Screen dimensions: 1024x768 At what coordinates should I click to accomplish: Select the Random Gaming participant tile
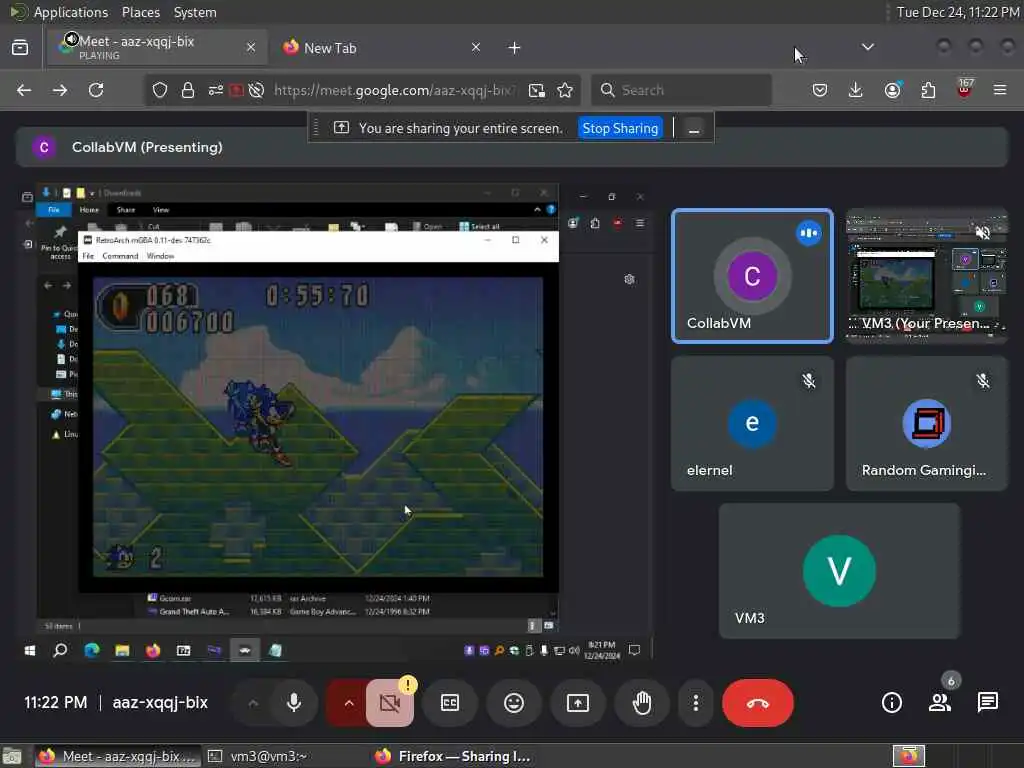coord(927,423)
